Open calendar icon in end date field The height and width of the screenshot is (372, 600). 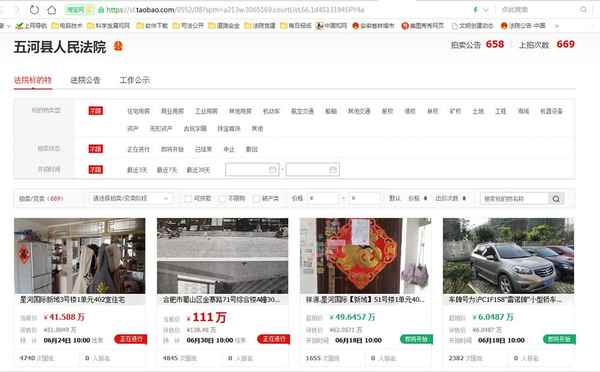tap(333, 170)
